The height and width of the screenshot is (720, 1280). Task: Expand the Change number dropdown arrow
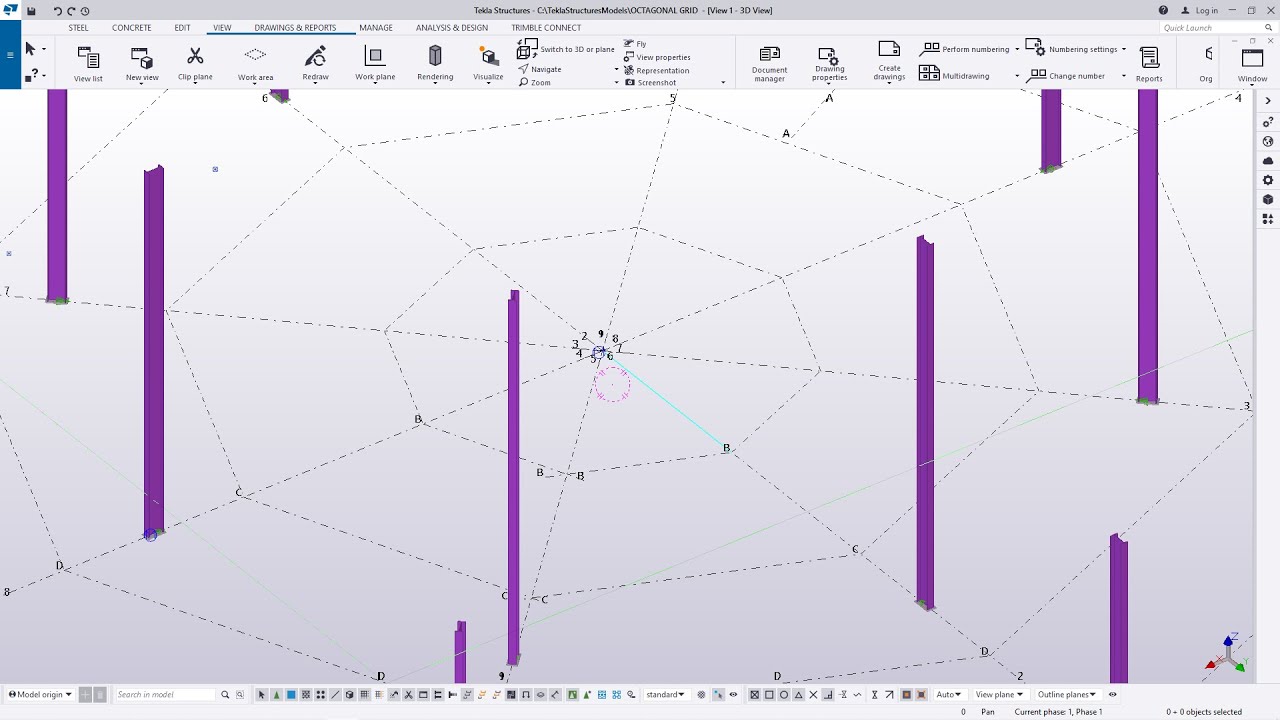click(x=1124, y=76)
